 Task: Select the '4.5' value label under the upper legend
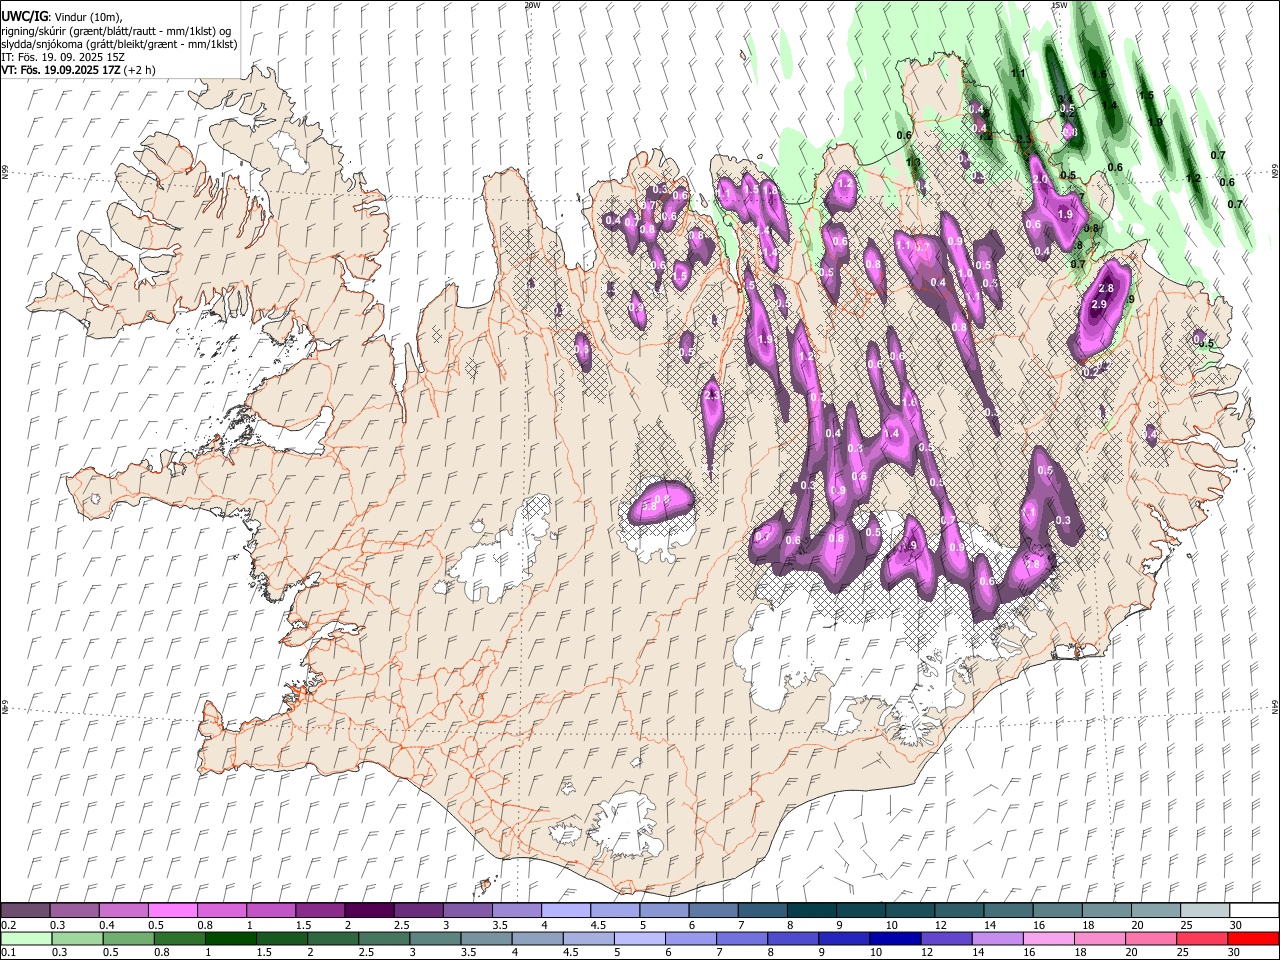[x=599, y=925]
